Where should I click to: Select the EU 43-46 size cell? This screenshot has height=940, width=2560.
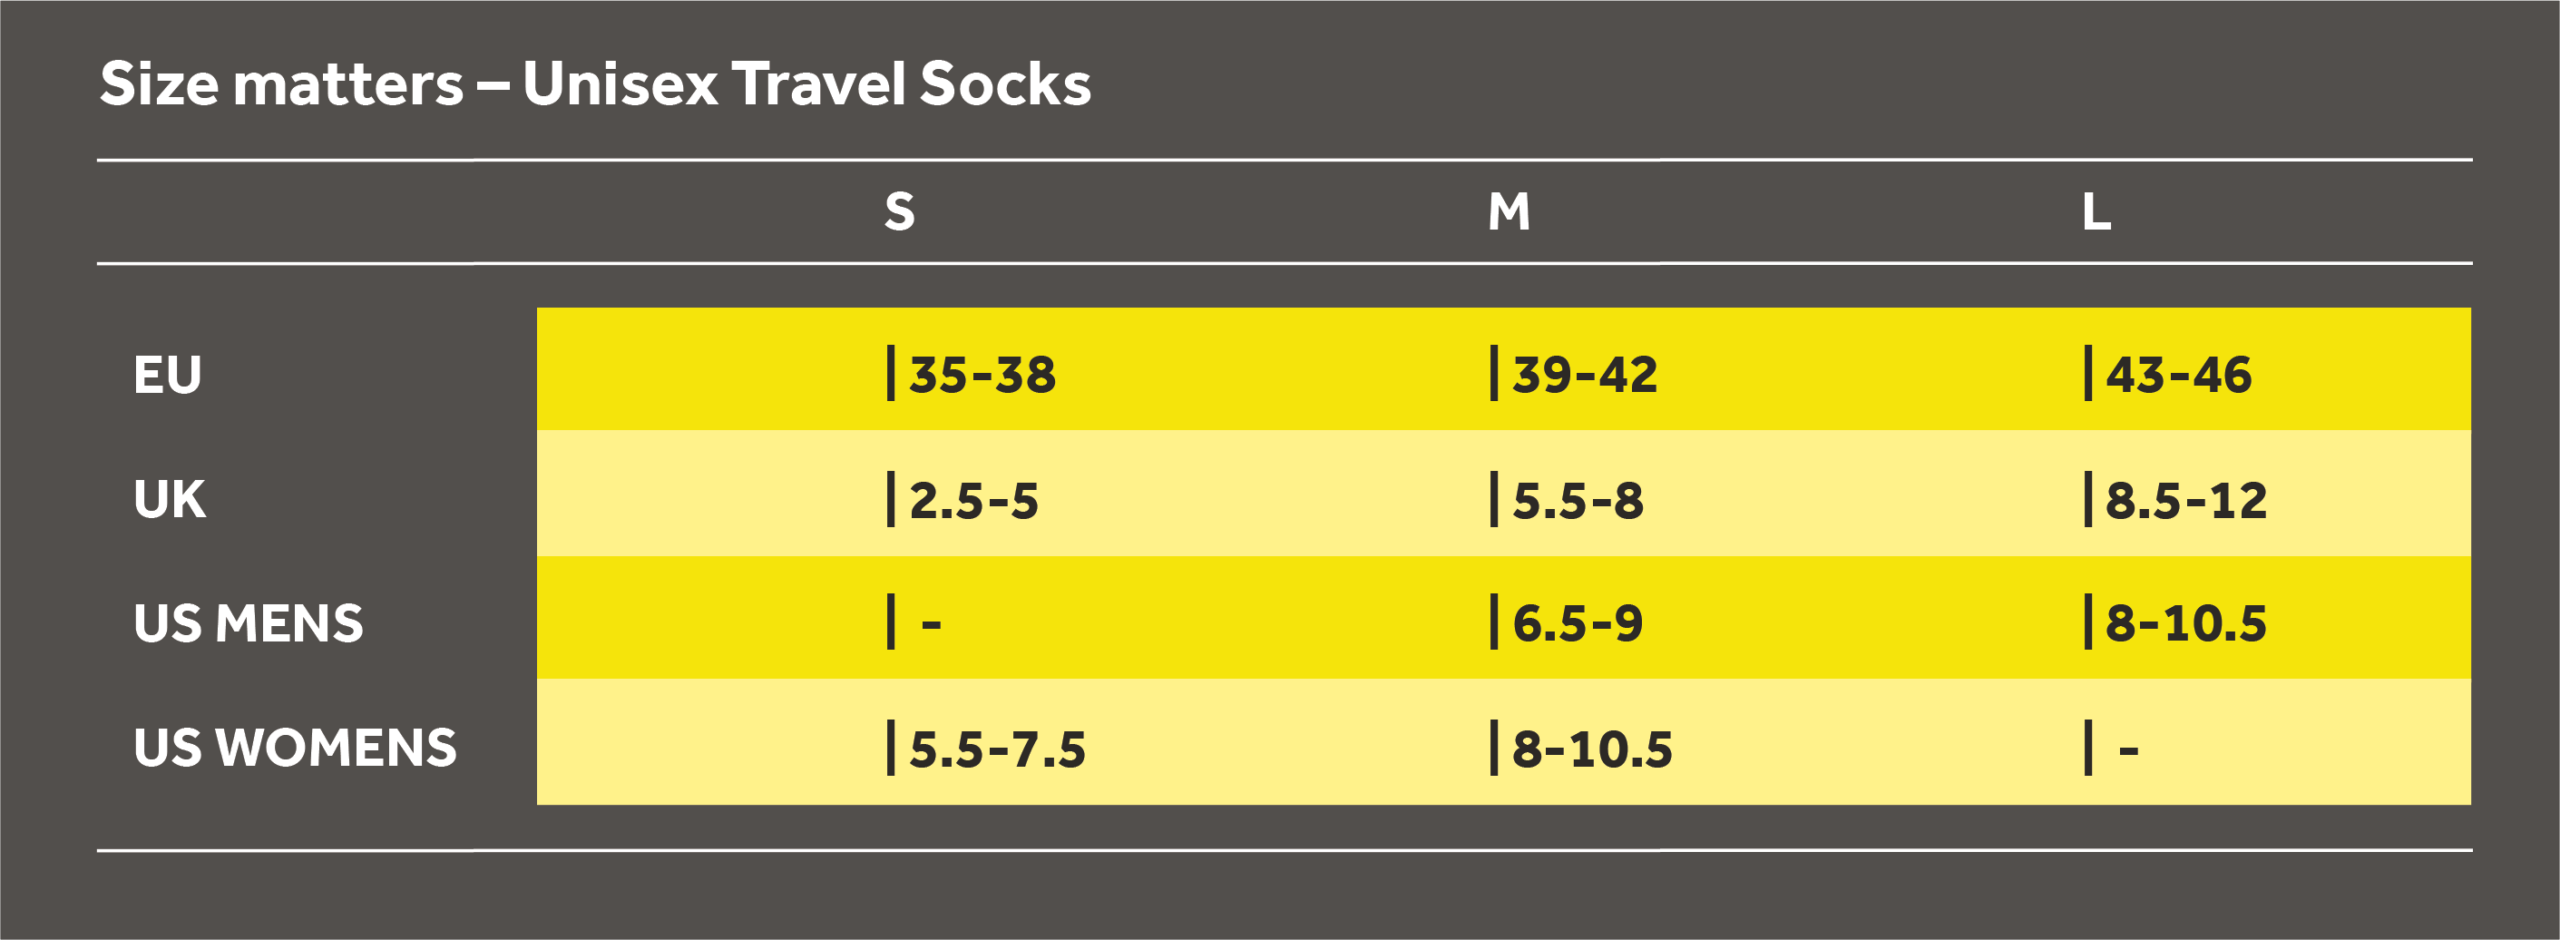point(2178,375)
